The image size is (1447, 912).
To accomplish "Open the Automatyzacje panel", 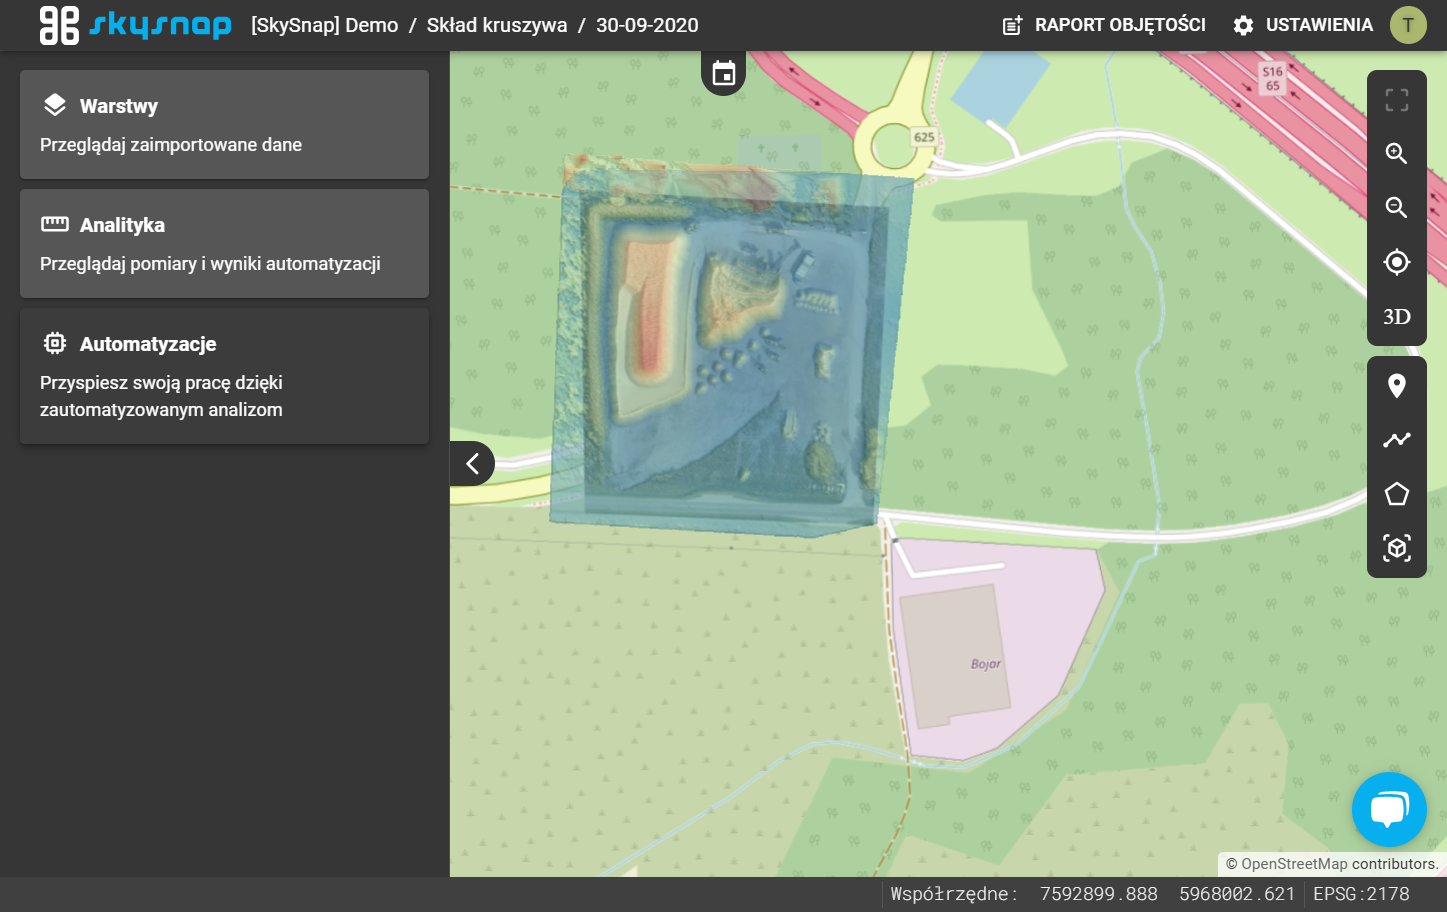I will [x=224, y=376].
